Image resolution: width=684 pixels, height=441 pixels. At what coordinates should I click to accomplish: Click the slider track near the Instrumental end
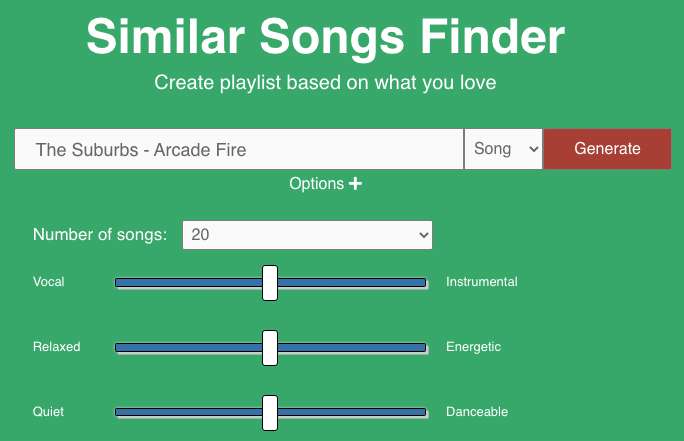pos(405,282)
